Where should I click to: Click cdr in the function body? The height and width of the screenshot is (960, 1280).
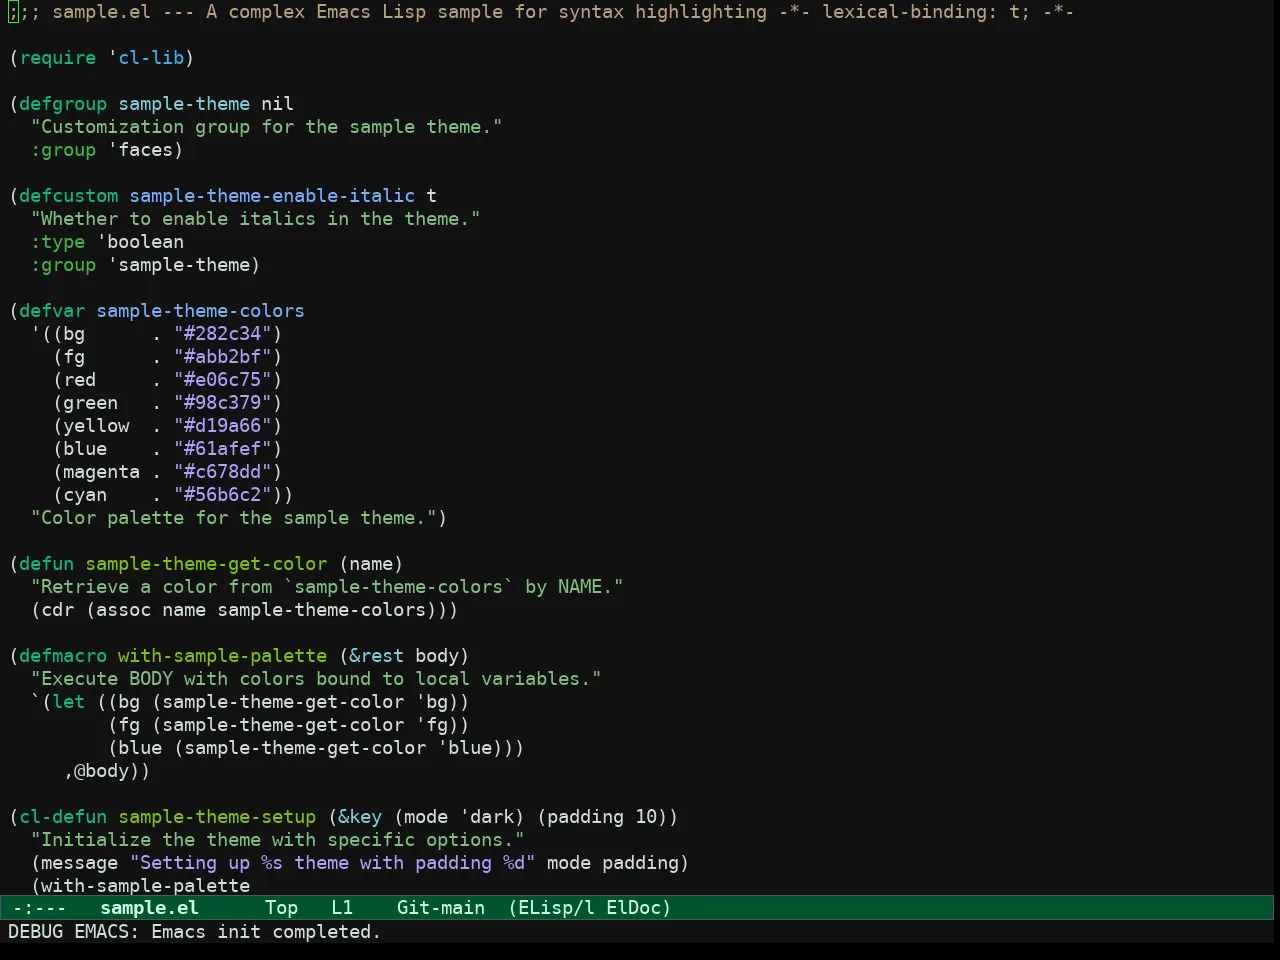pyautogui.click(x=57, y=610)
